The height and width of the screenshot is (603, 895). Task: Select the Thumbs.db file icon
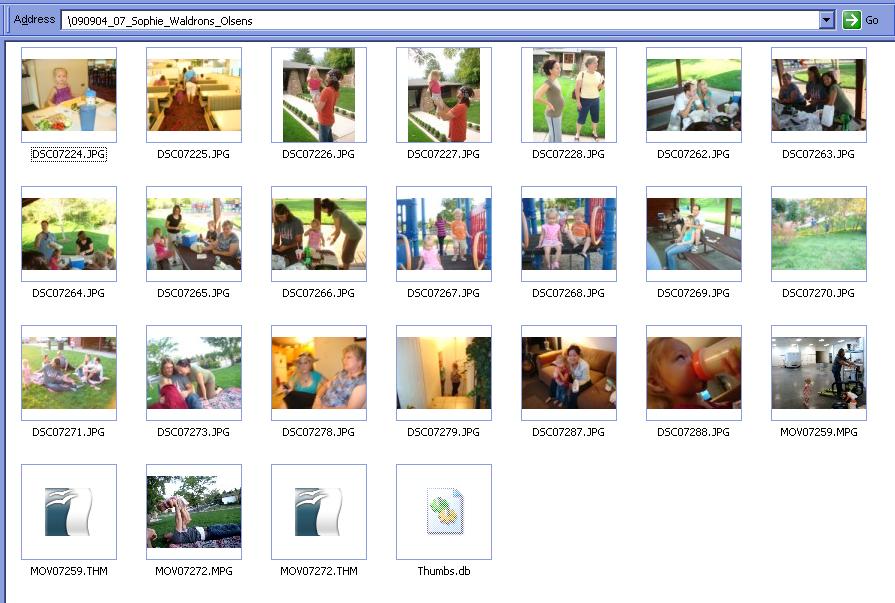[444, 512]
